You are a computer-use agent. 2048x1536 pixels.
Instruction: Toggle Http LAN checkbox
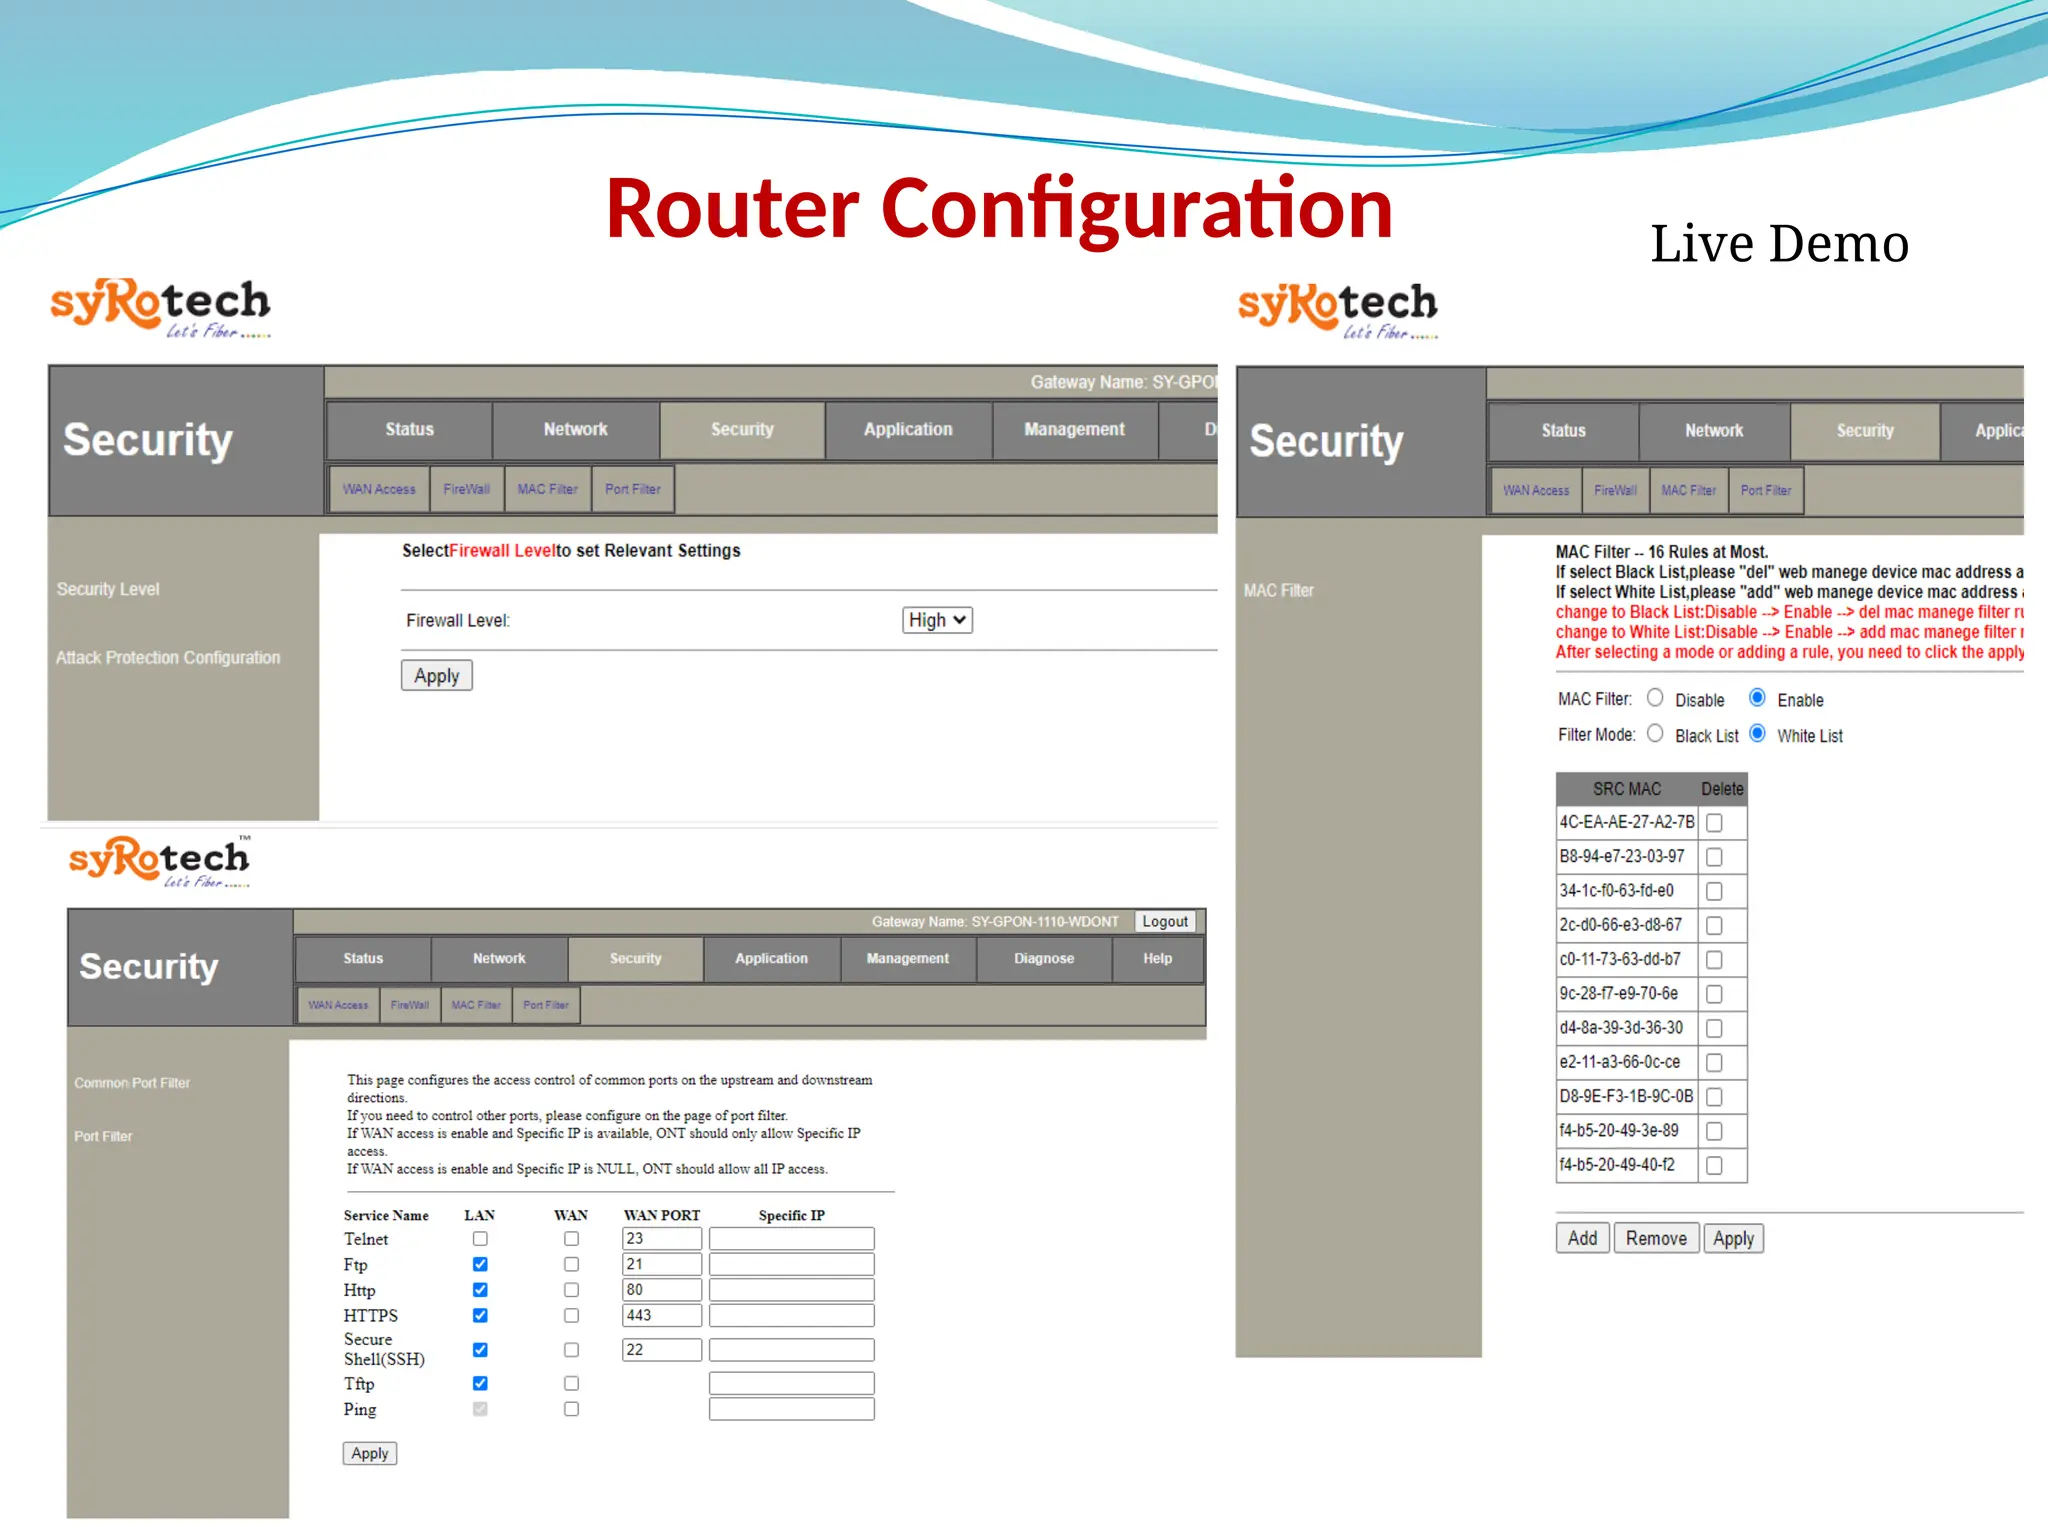pyautogui.click(x=480, y=1290)
